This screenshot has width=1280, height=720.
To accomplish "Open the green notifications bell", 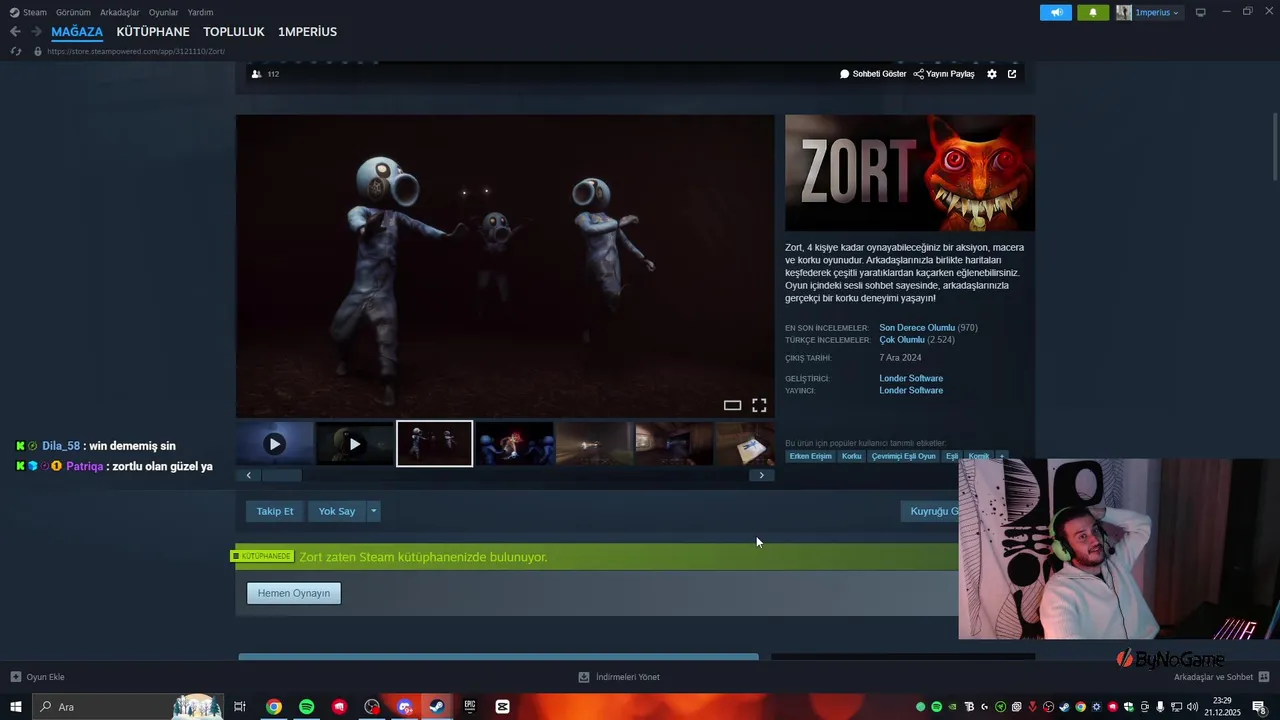I will tap(1093, 13).
